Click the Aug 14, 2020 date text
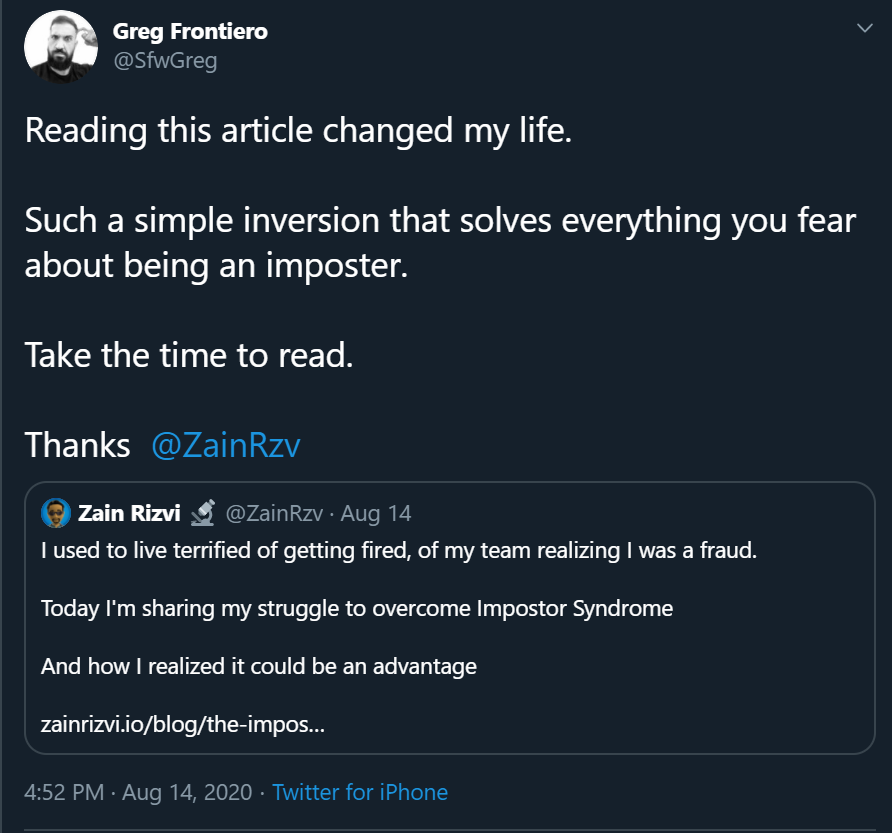This screenshot has width=892, height=833. tap(187, 792)
